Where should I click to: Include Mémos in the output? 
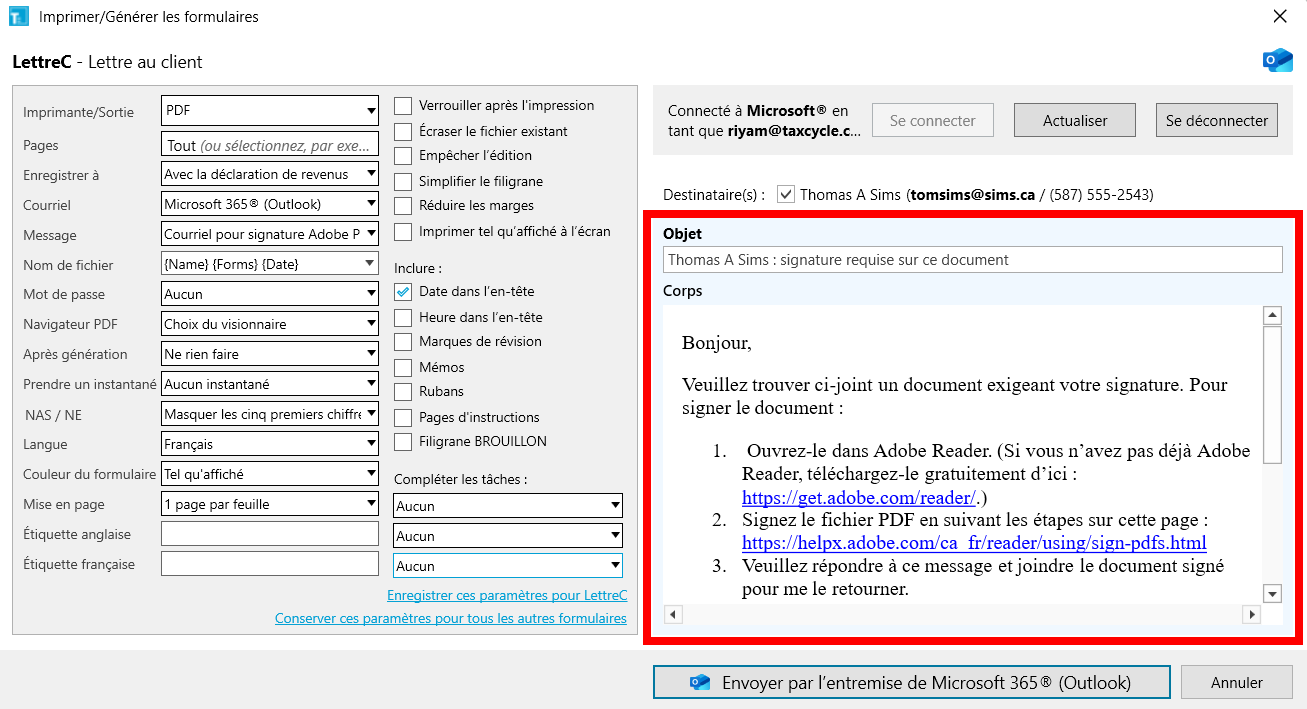(403, 368)
